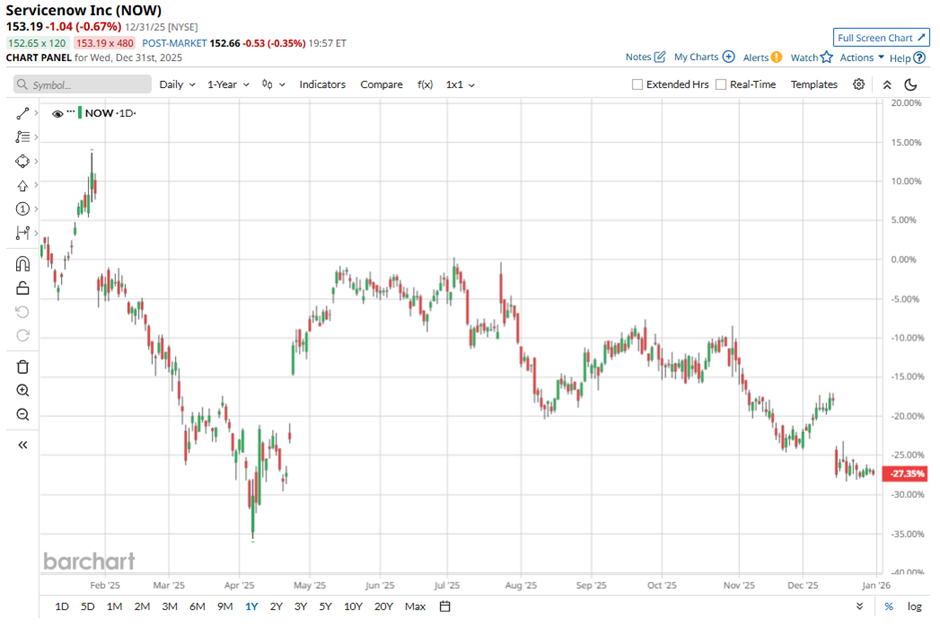
Task: Add to Watch list star icon
Action: coord(827,57)
